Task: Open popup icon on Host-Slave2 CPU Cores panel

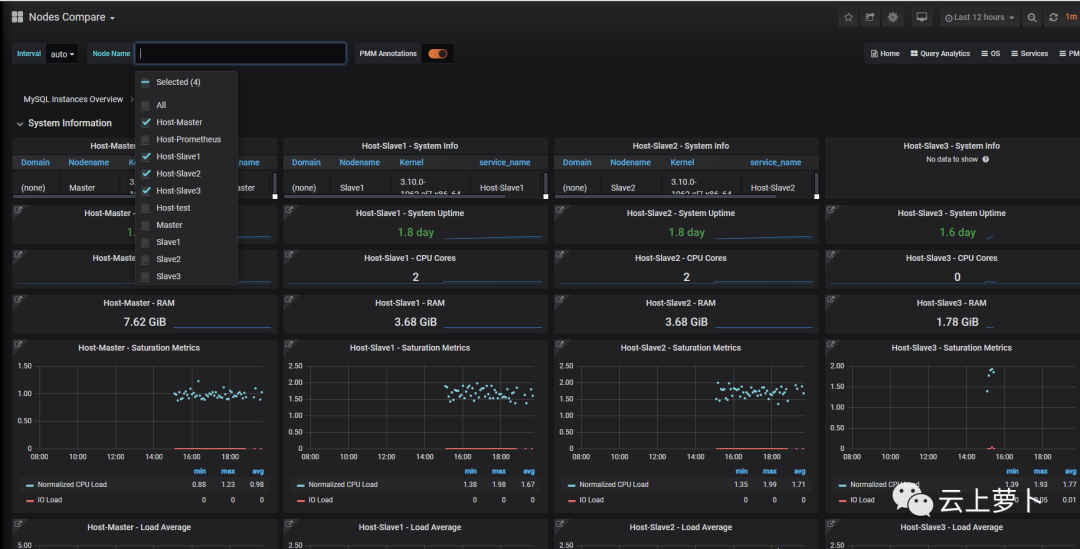Action: 560,255
